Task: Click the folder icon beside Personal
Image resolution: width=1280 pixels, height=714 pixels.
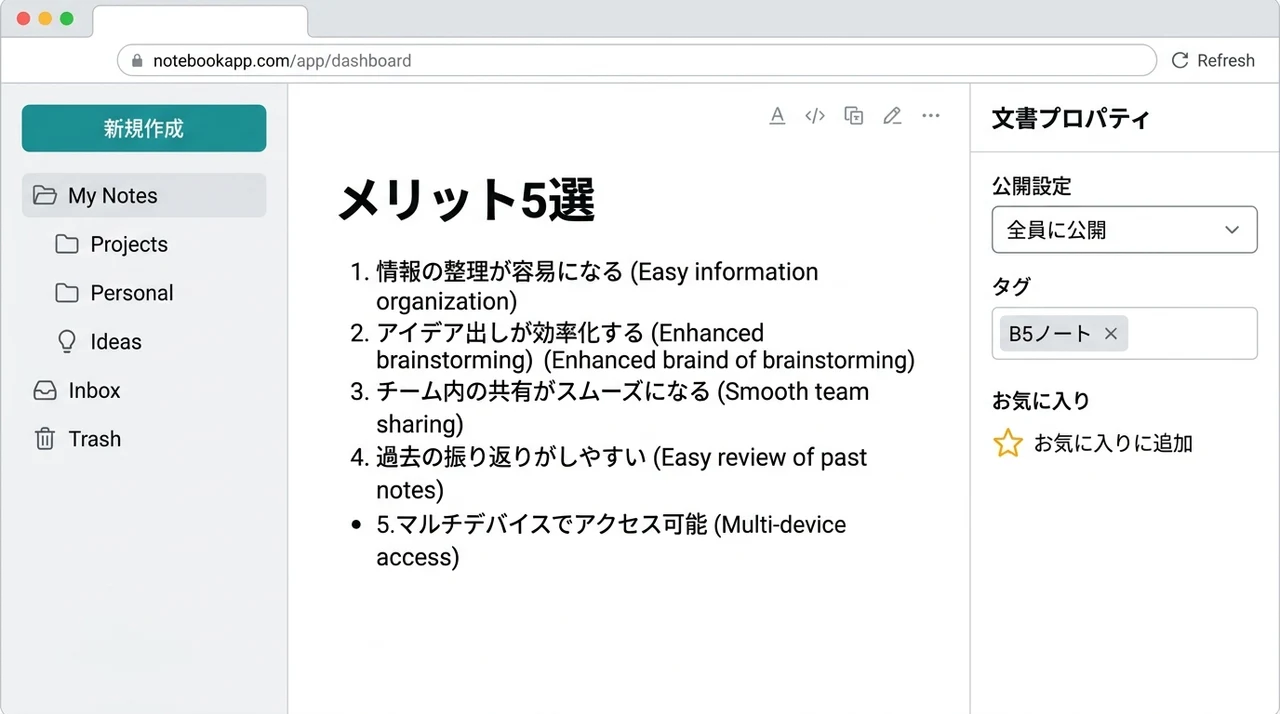Action: pos(67,293)
